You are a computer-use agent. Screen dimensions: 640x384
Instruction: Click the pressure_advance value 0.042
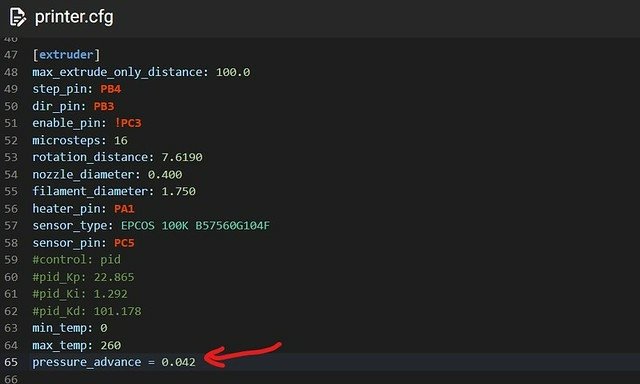pyautogui.click(x=178, y=362)
